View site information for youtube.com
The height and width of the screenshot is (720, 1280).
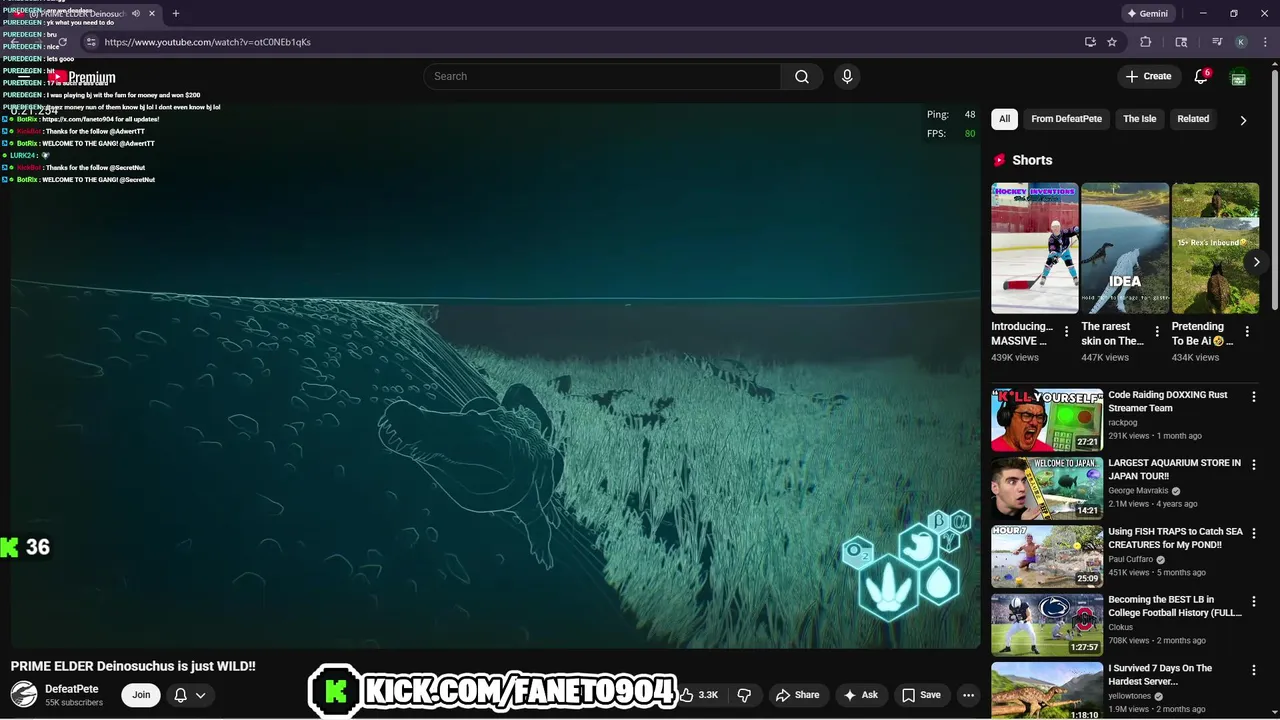91,42
